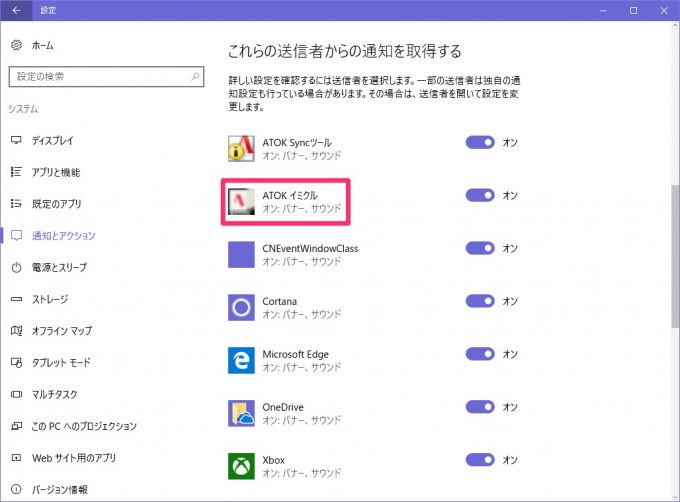This screenshot has width=680, height=502.
Task: Select the ディスプレイ monitor icon
Action: [x=16, y=140]
